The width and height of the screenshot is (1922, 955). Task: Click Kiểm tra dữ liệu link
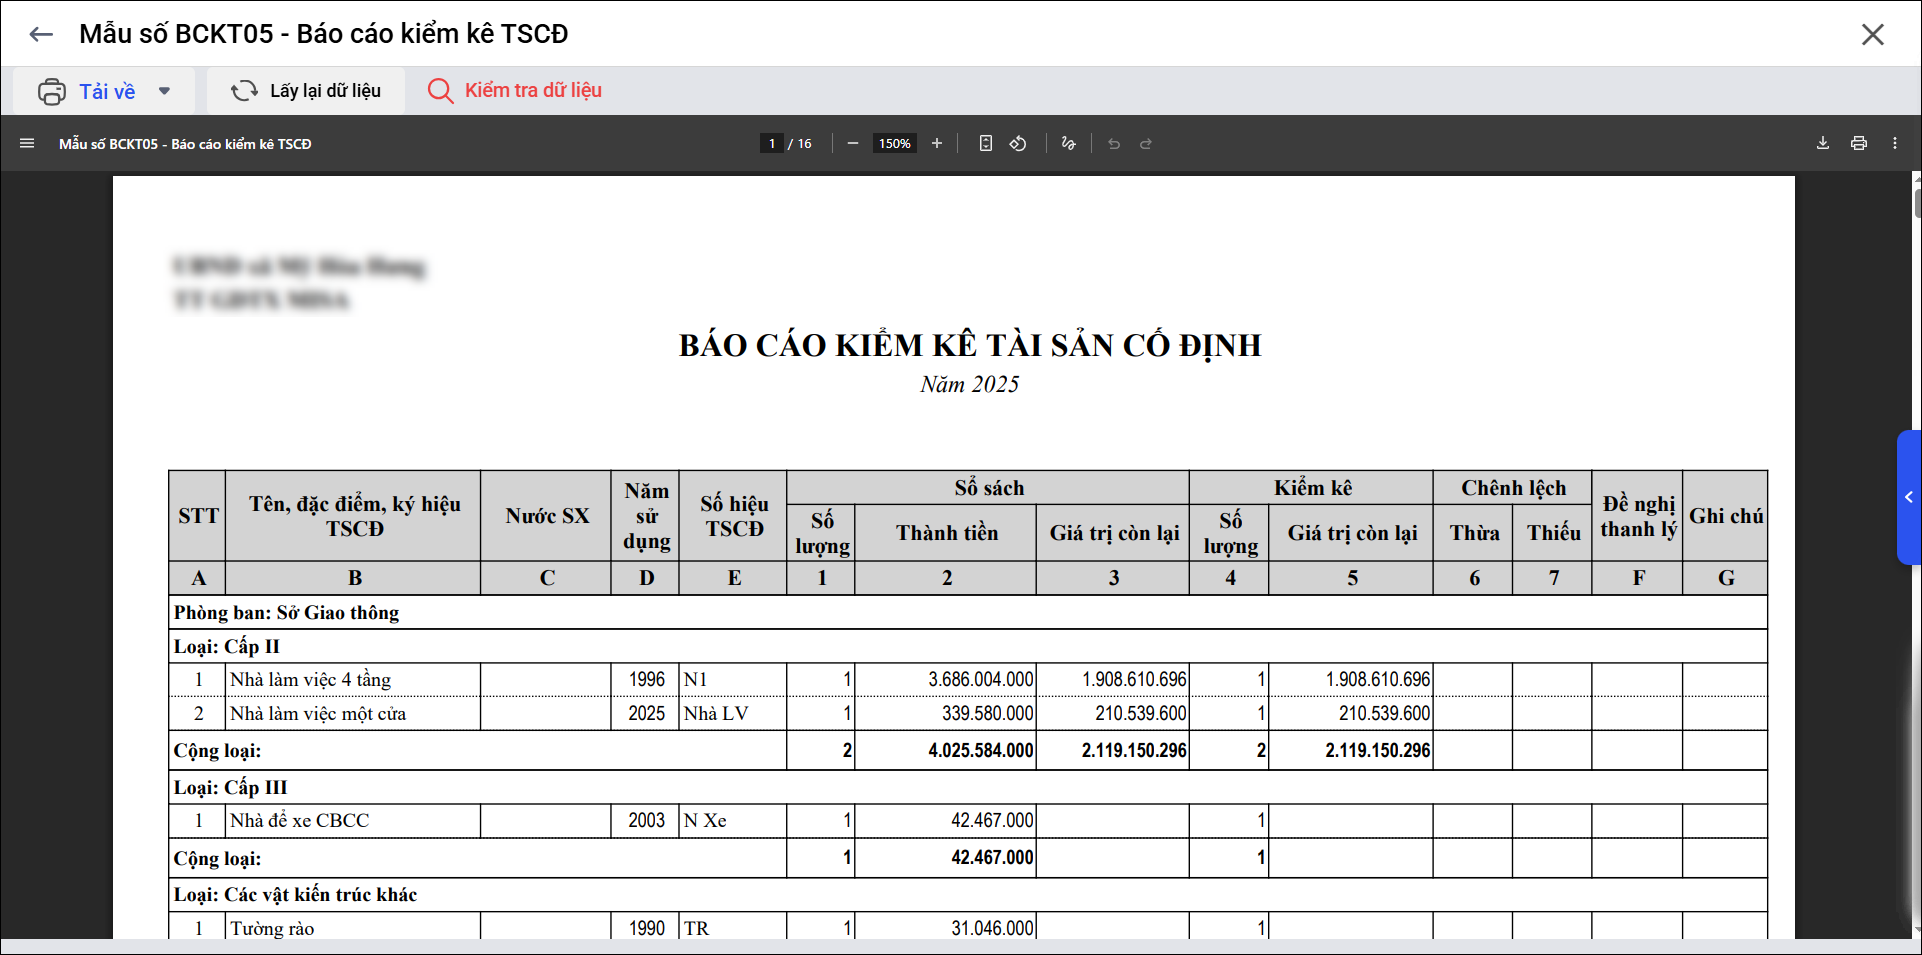[x=515, y=91]
